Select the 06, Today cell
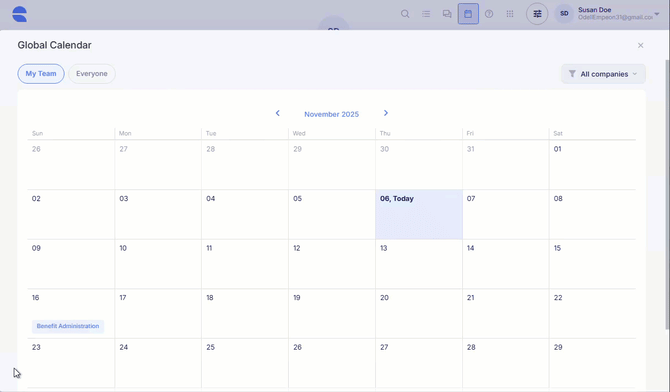 pyautogui.click(x=419, y=214)
